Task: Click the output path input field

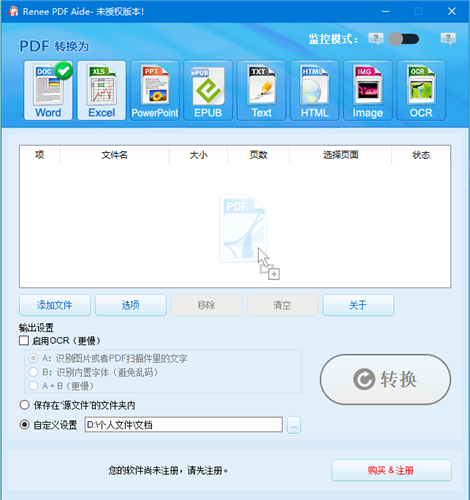Action: click(x=184, y=425)
